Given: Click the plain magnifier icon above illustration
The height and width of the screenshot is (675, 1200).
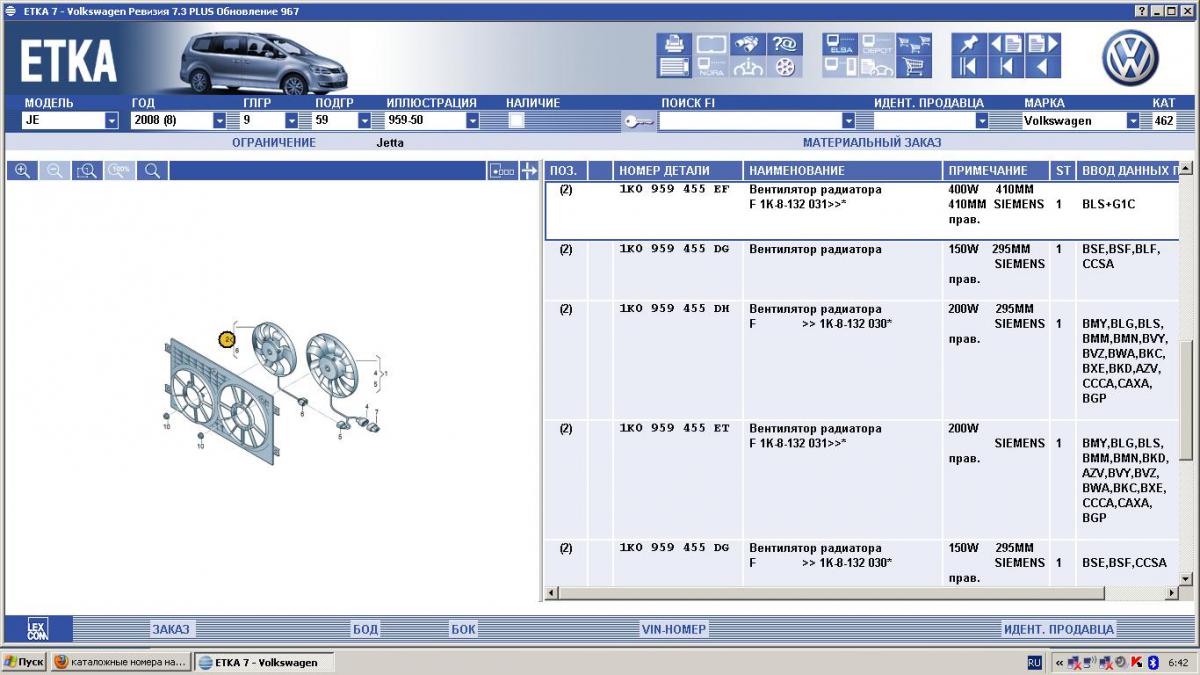Looking at the screenshot, I should (152, 171).
